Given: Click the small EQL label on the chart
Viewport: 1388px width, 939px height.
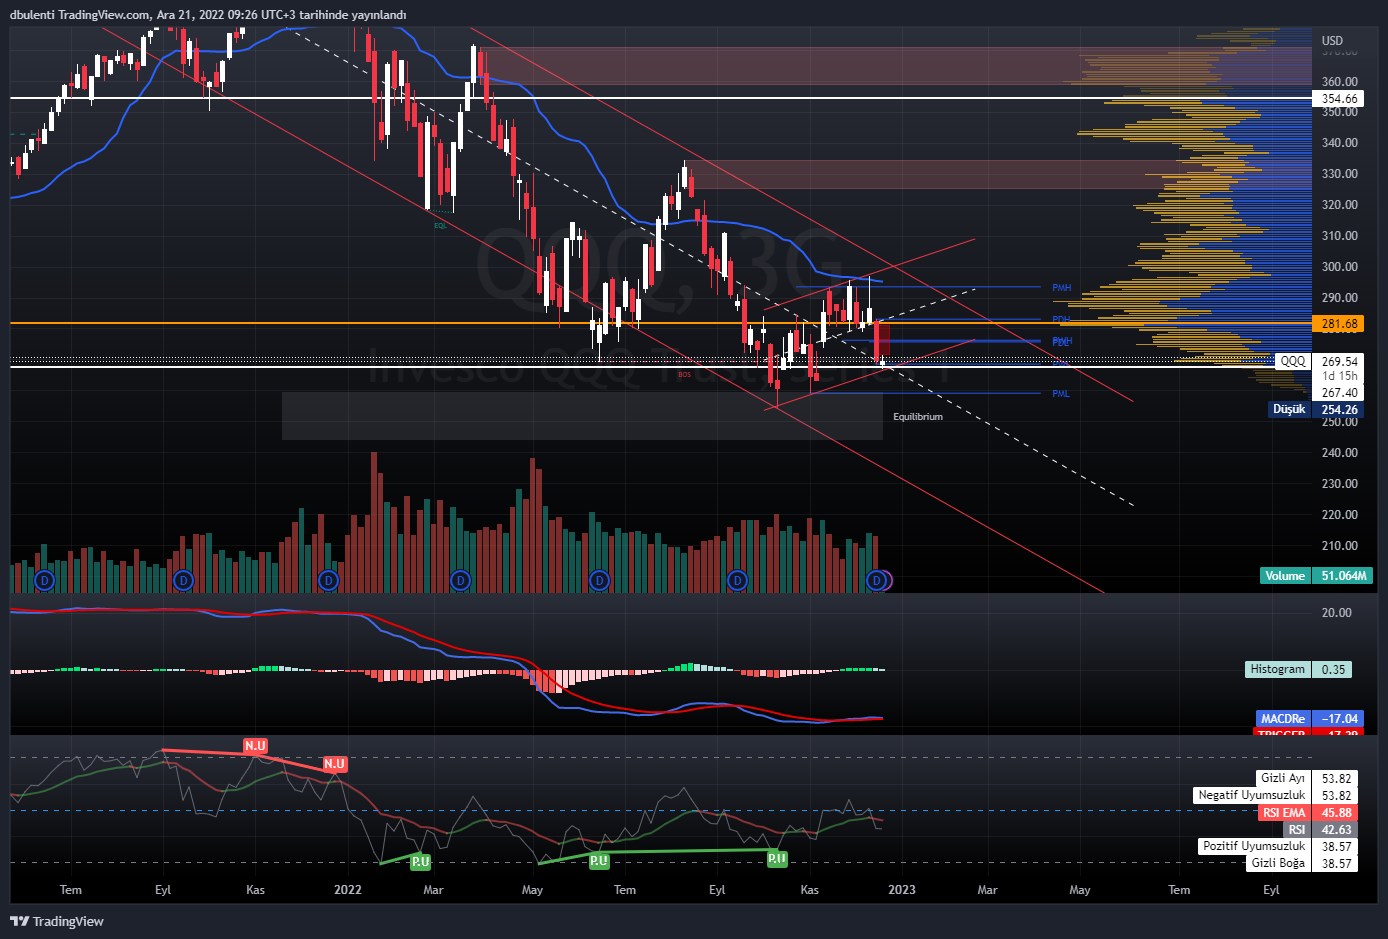Looking at the screenshot, I should 440,226.
